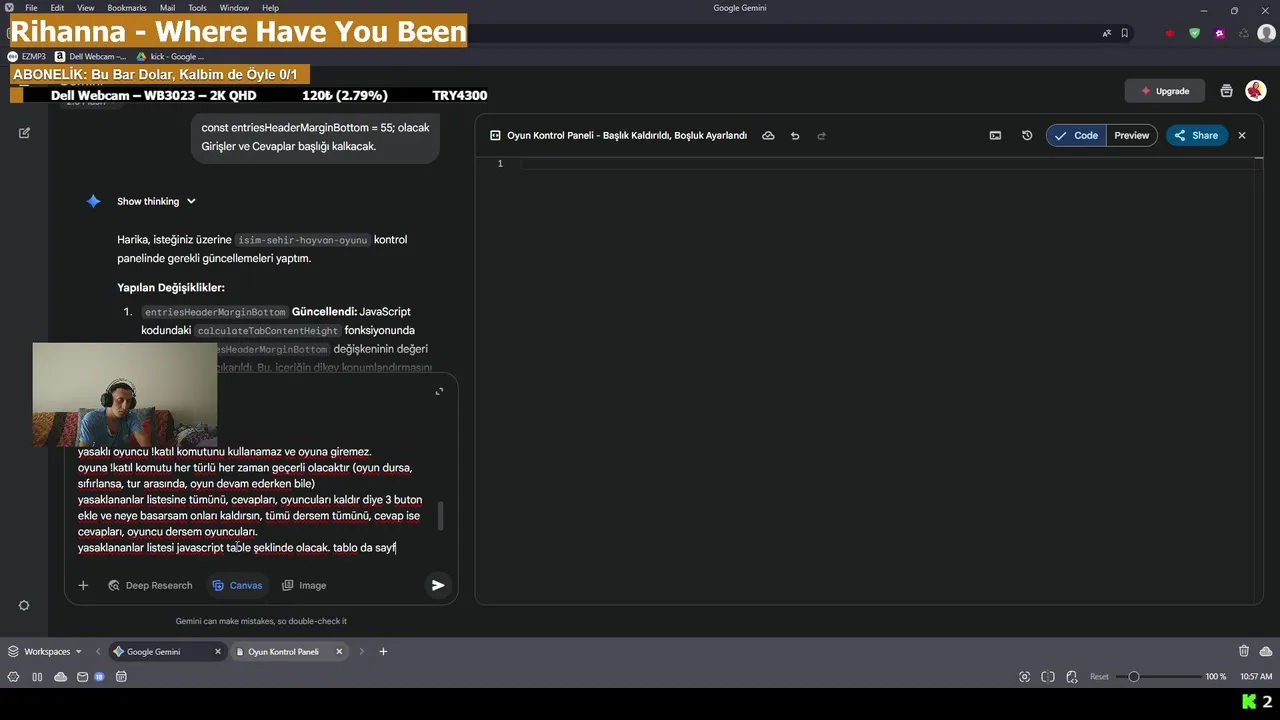Open the purple extension icon

click(x=1219, y=33)
